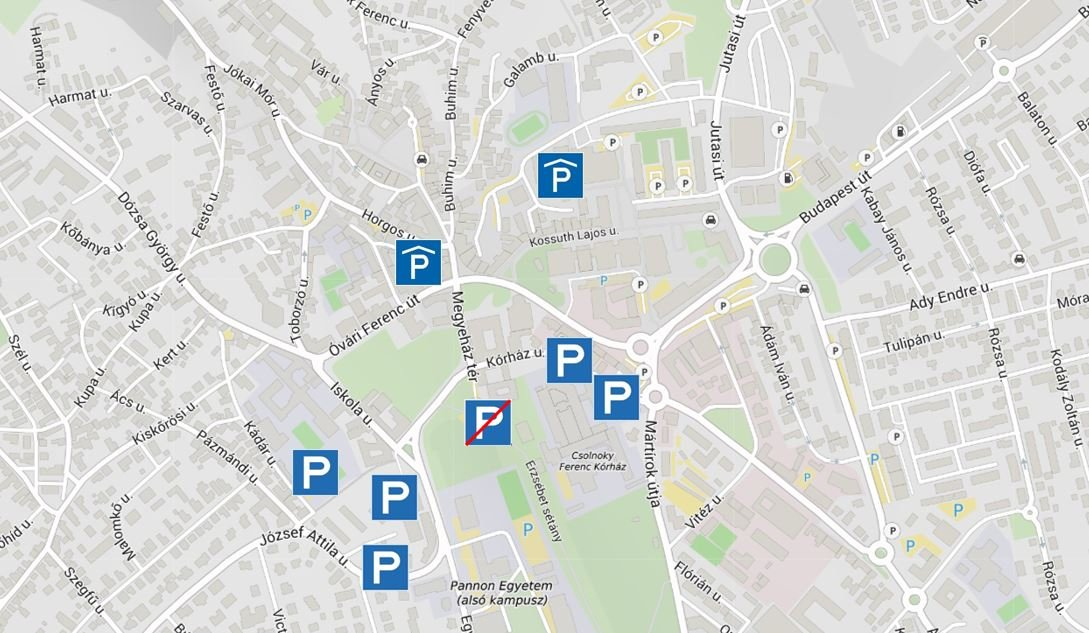The image size is (1089, 633).
Task: Click the Dózsa György u. street label
Action: coord(152,237)
